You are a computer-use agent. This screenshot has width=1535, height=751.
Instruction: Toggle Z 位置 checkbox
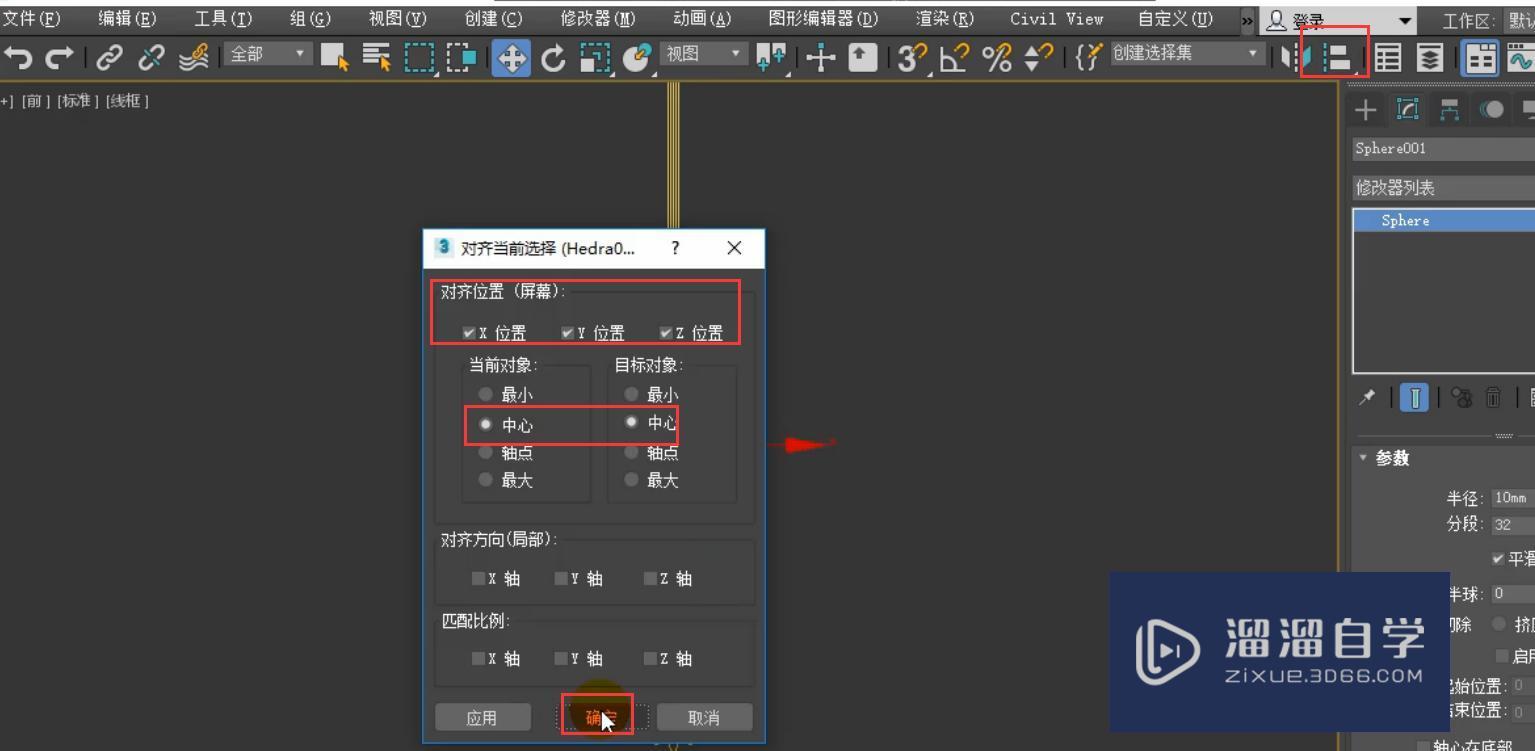point(666,333)
